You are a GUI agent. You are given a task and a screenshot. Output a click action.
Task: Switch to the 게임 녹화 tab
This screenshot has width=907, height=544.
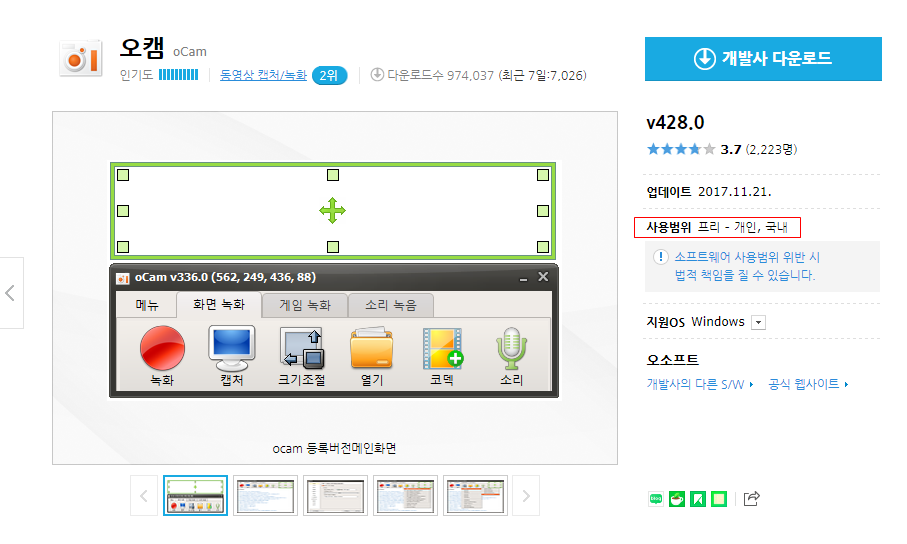coord(305,305)
